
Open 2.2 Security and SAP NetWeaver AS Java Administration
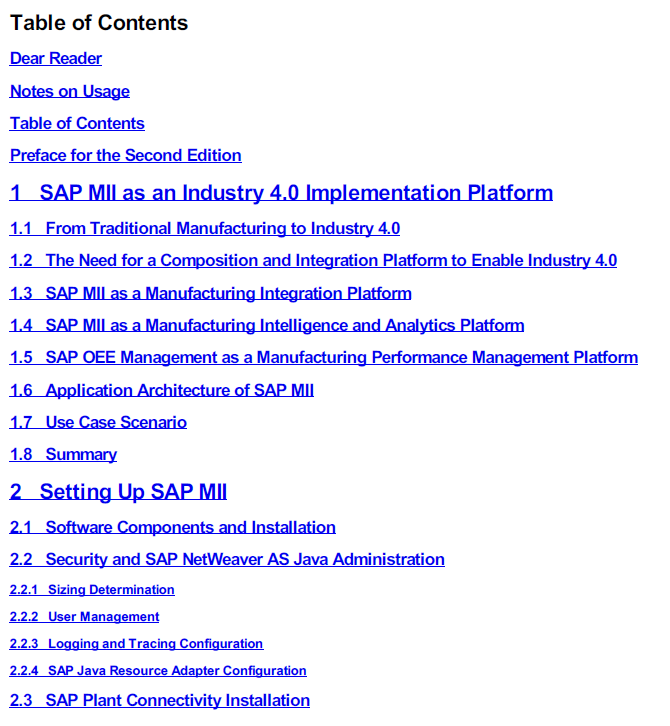click(x=227, y=559)
